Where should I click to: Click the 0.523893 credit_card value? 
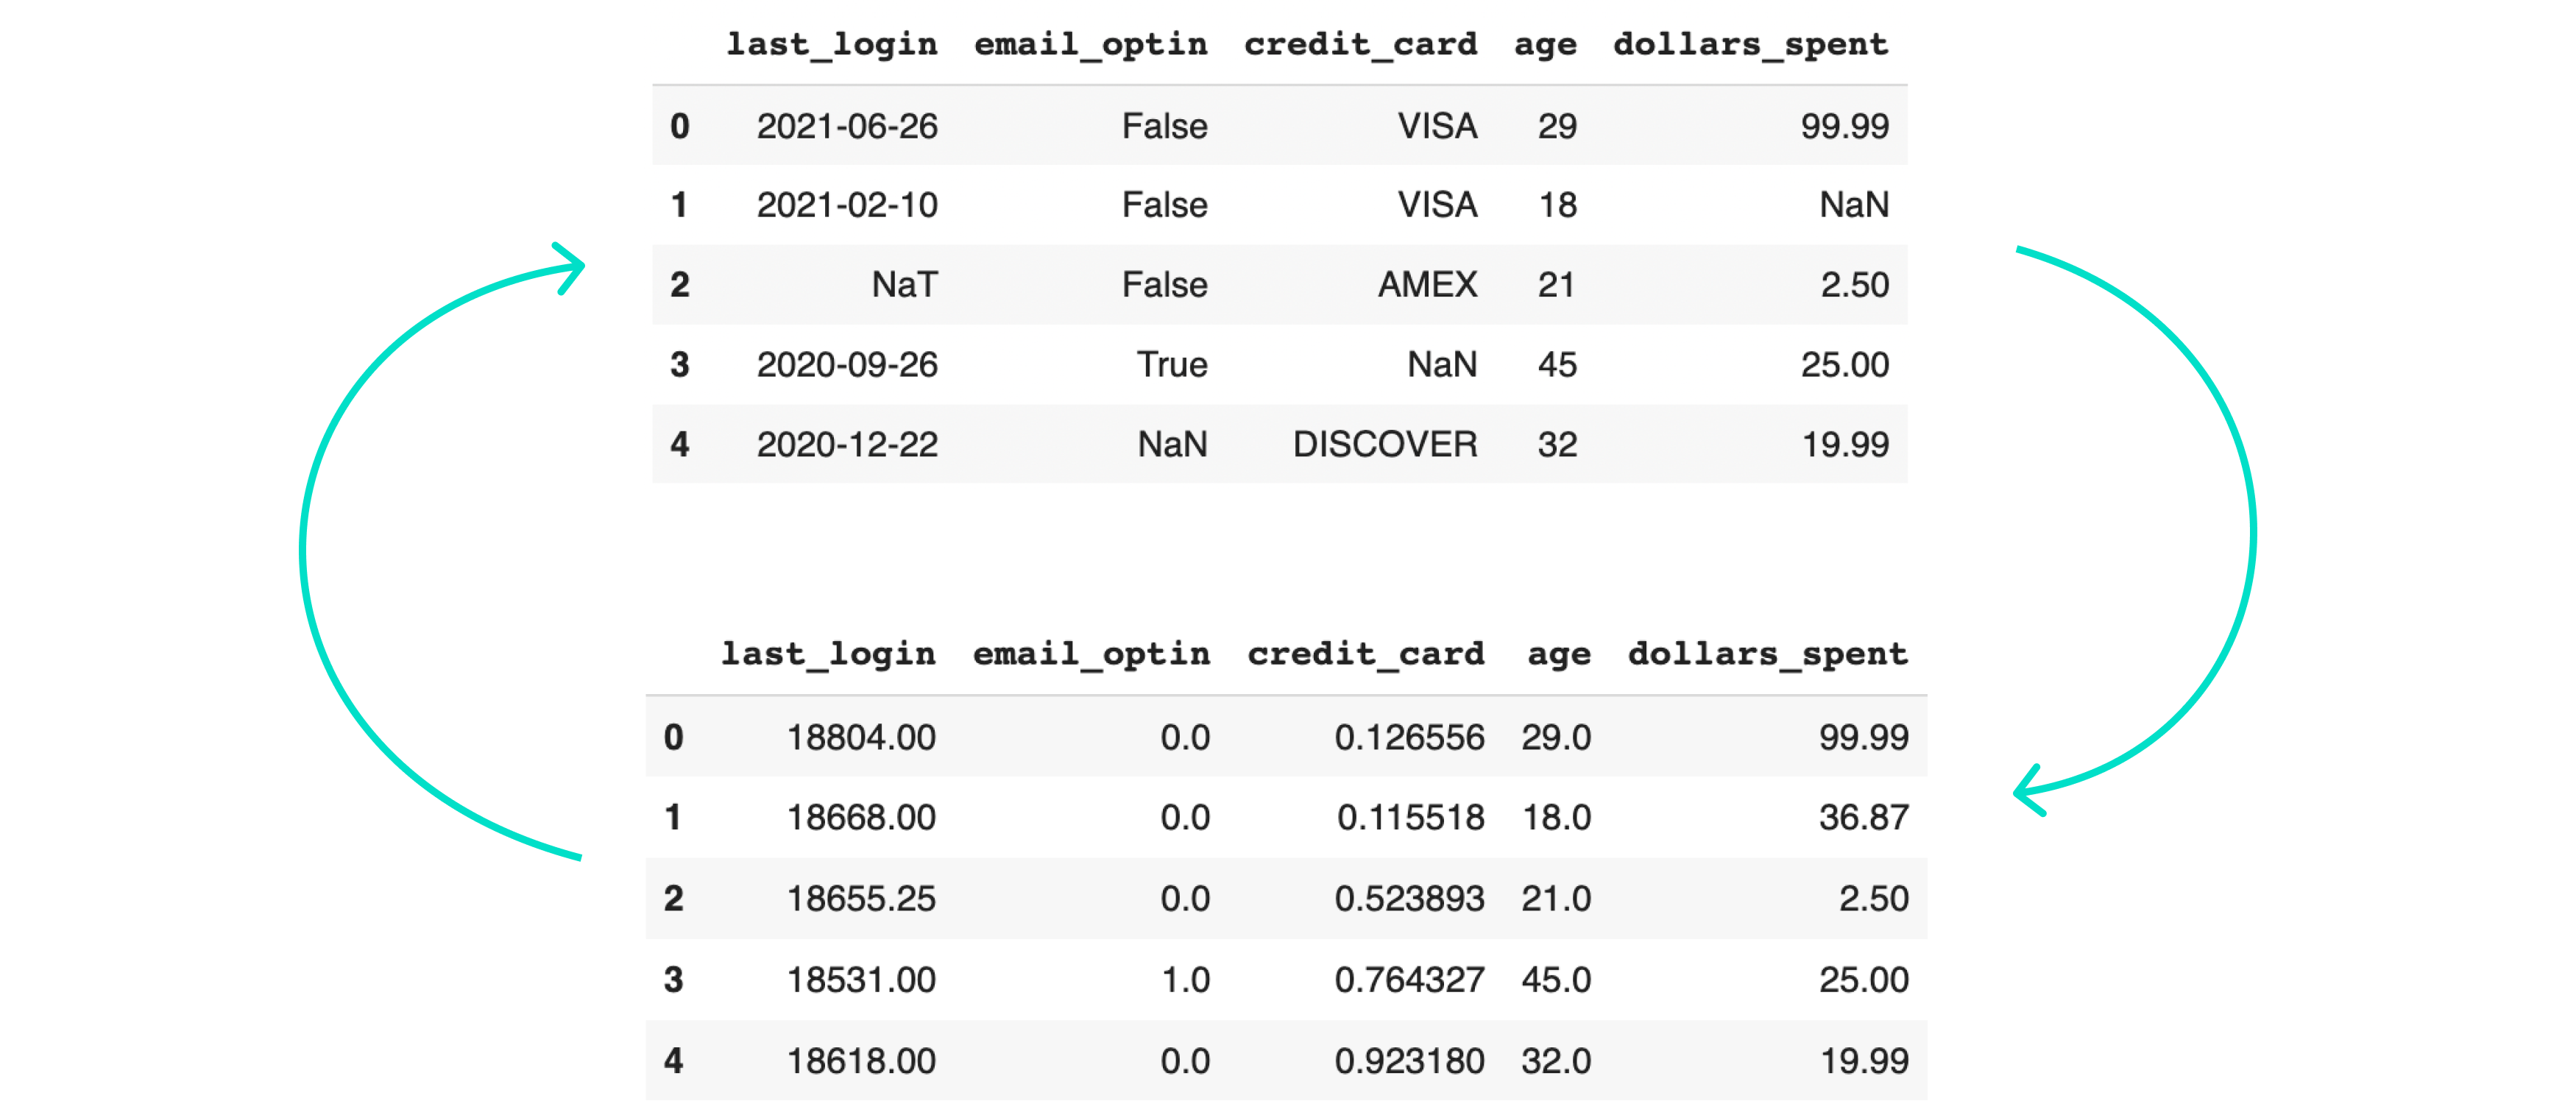(x=1409, y=899)
